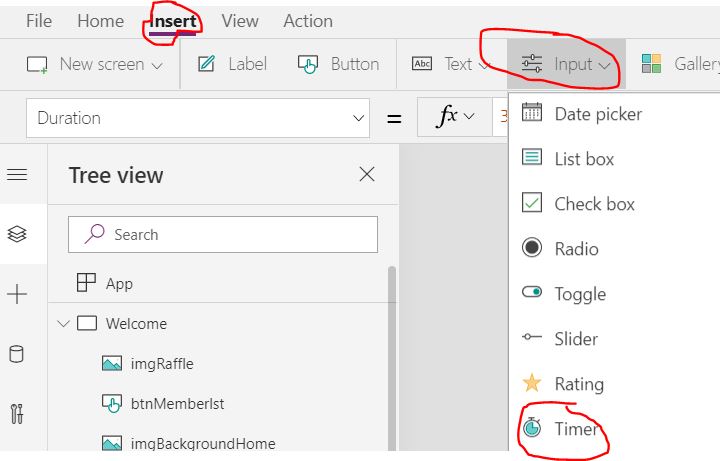Open the View menu tab
Screen dimensions: 720x461
[x=240, y=21]
